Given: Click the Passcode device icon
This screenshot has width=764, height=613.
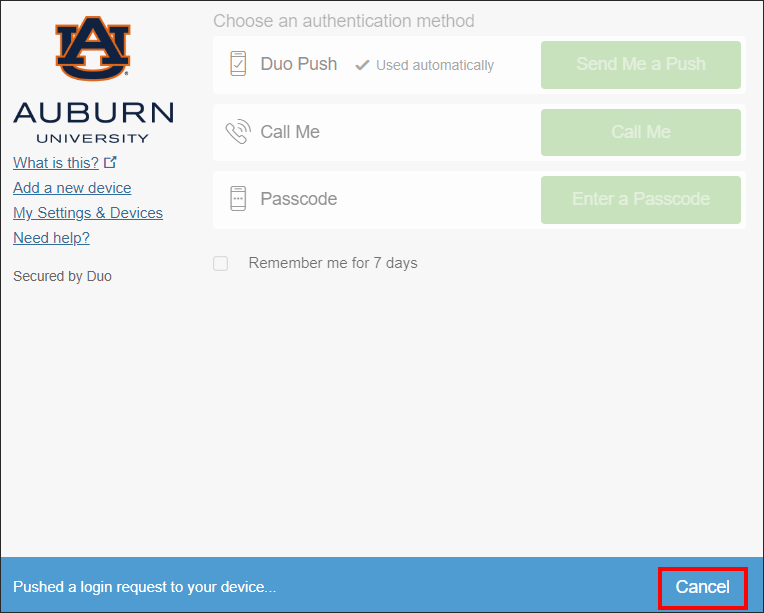Looking at the screenshot, I should (238, 199).
